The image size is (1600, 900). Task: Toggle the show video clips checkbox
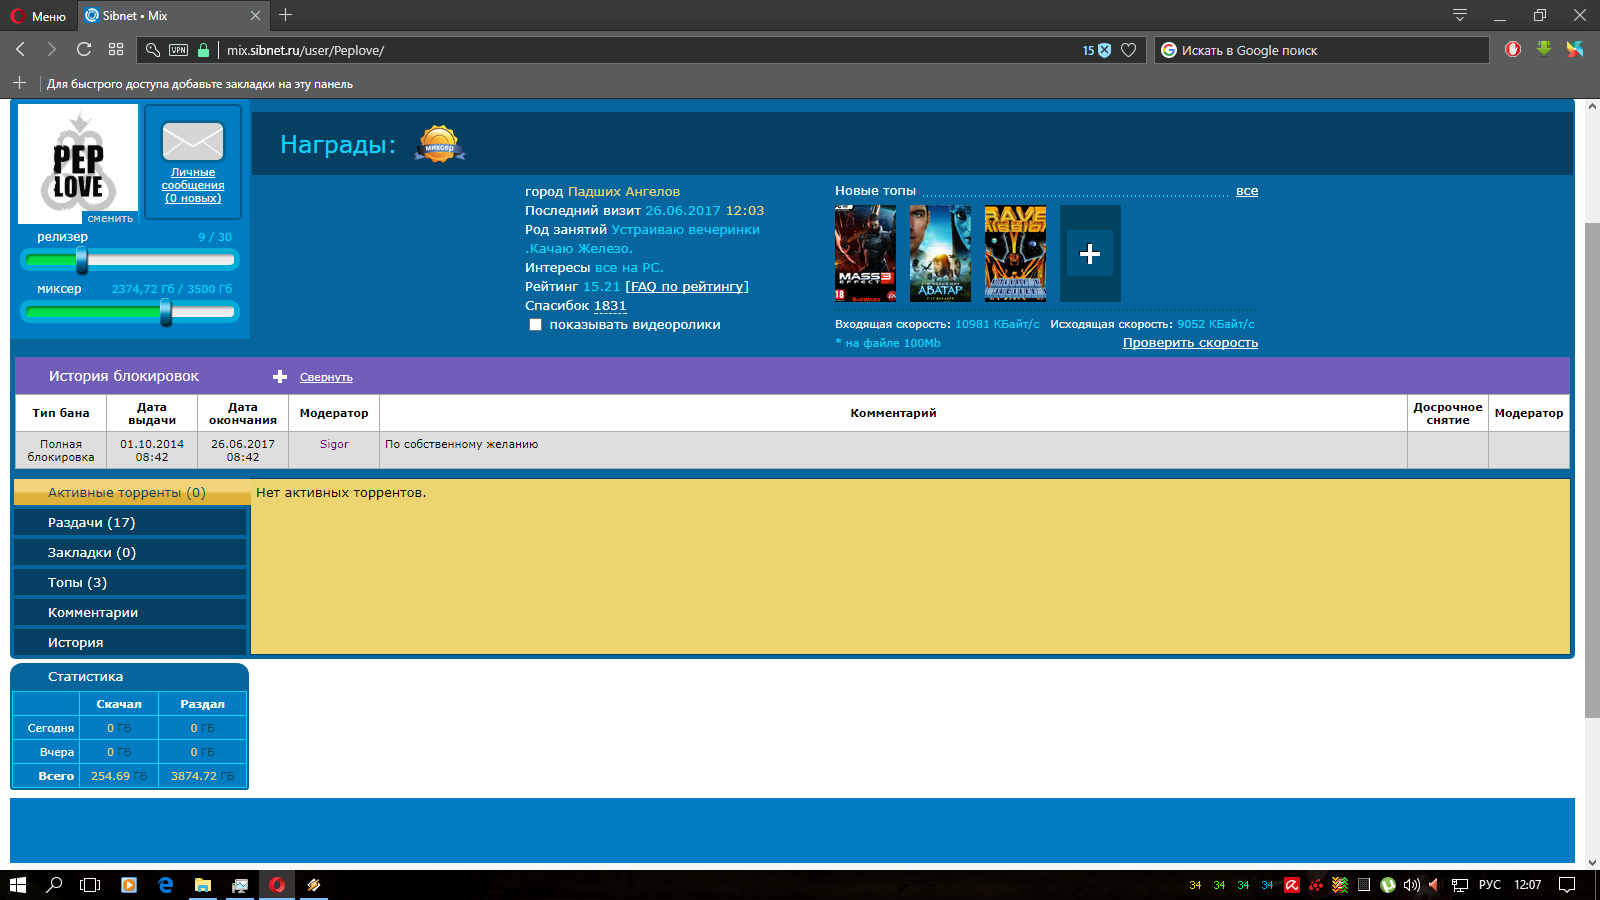(x=536, y=325)
